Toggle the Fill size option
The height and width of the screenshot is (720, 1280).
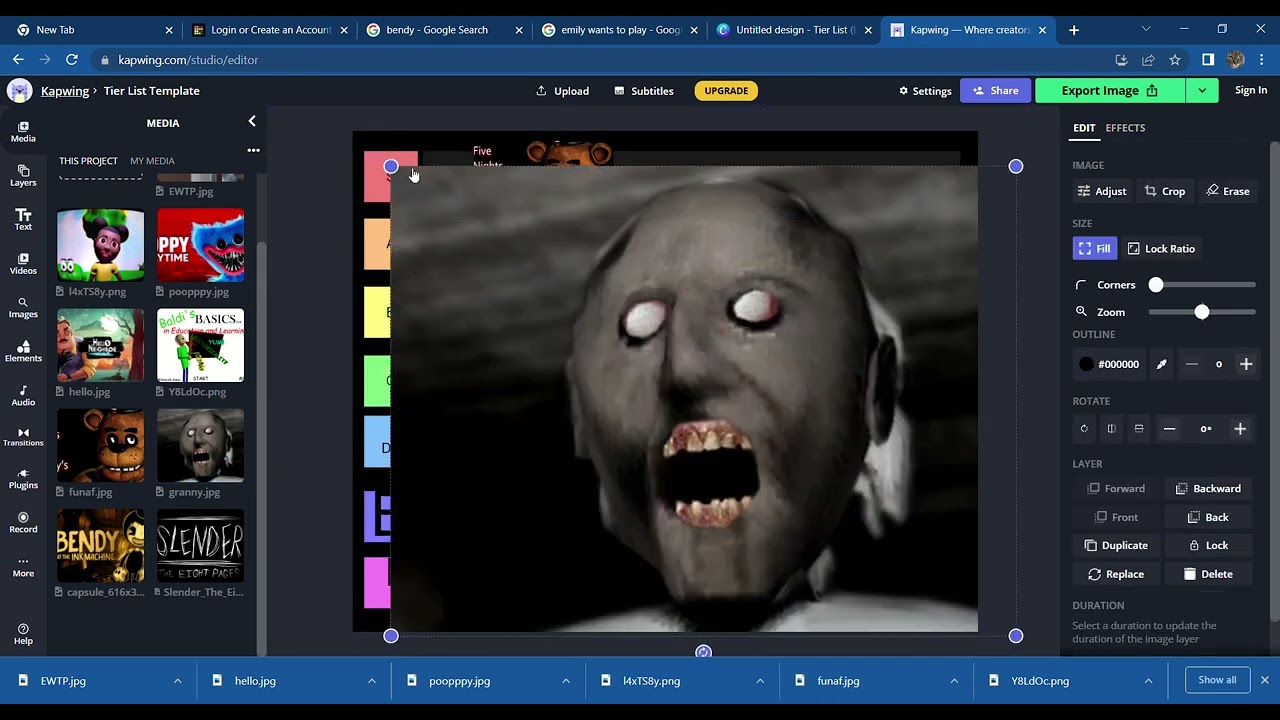(x=1094, y=248)
